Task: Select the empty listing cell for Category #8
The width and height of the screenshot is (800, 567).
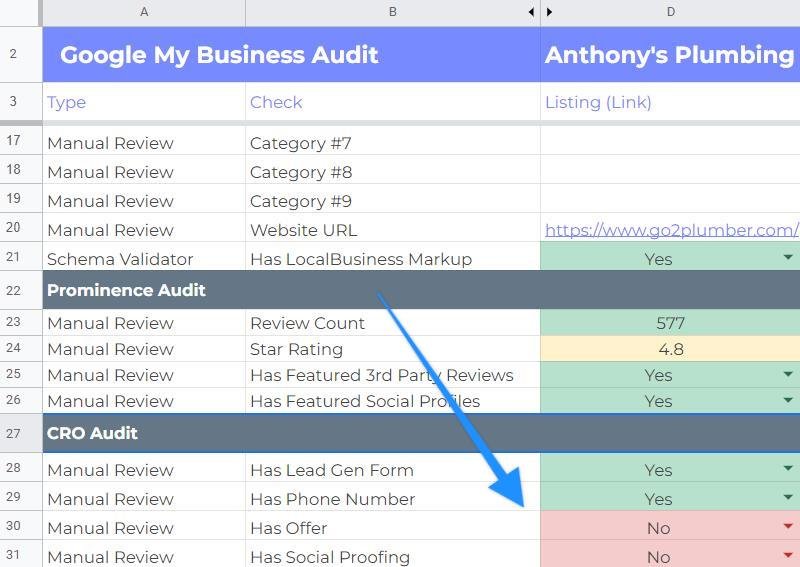Action: (x=670, y=170)
